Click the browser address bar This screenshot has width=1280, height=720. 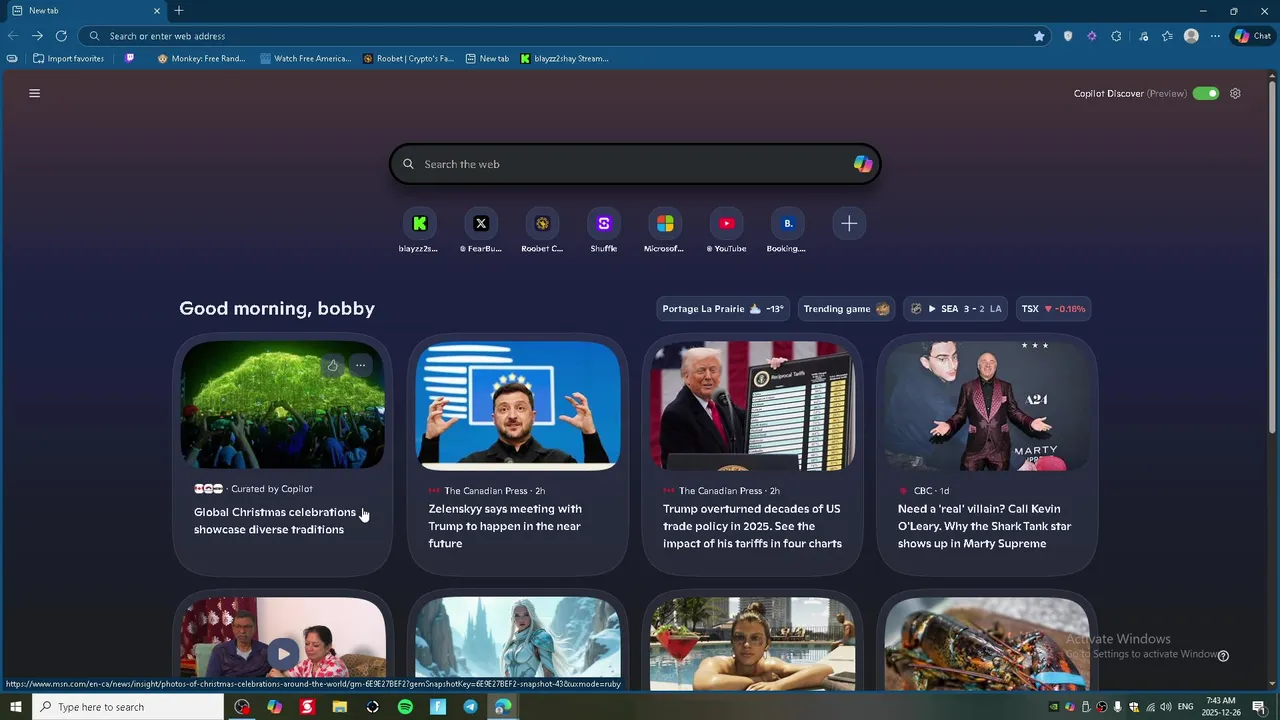coord(565,36)
